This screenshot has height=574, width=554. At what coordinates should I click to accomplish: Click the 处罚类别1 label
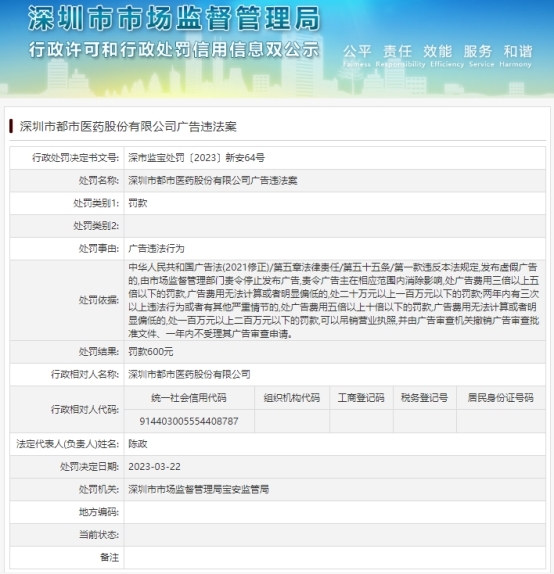(x=96, y=203)
